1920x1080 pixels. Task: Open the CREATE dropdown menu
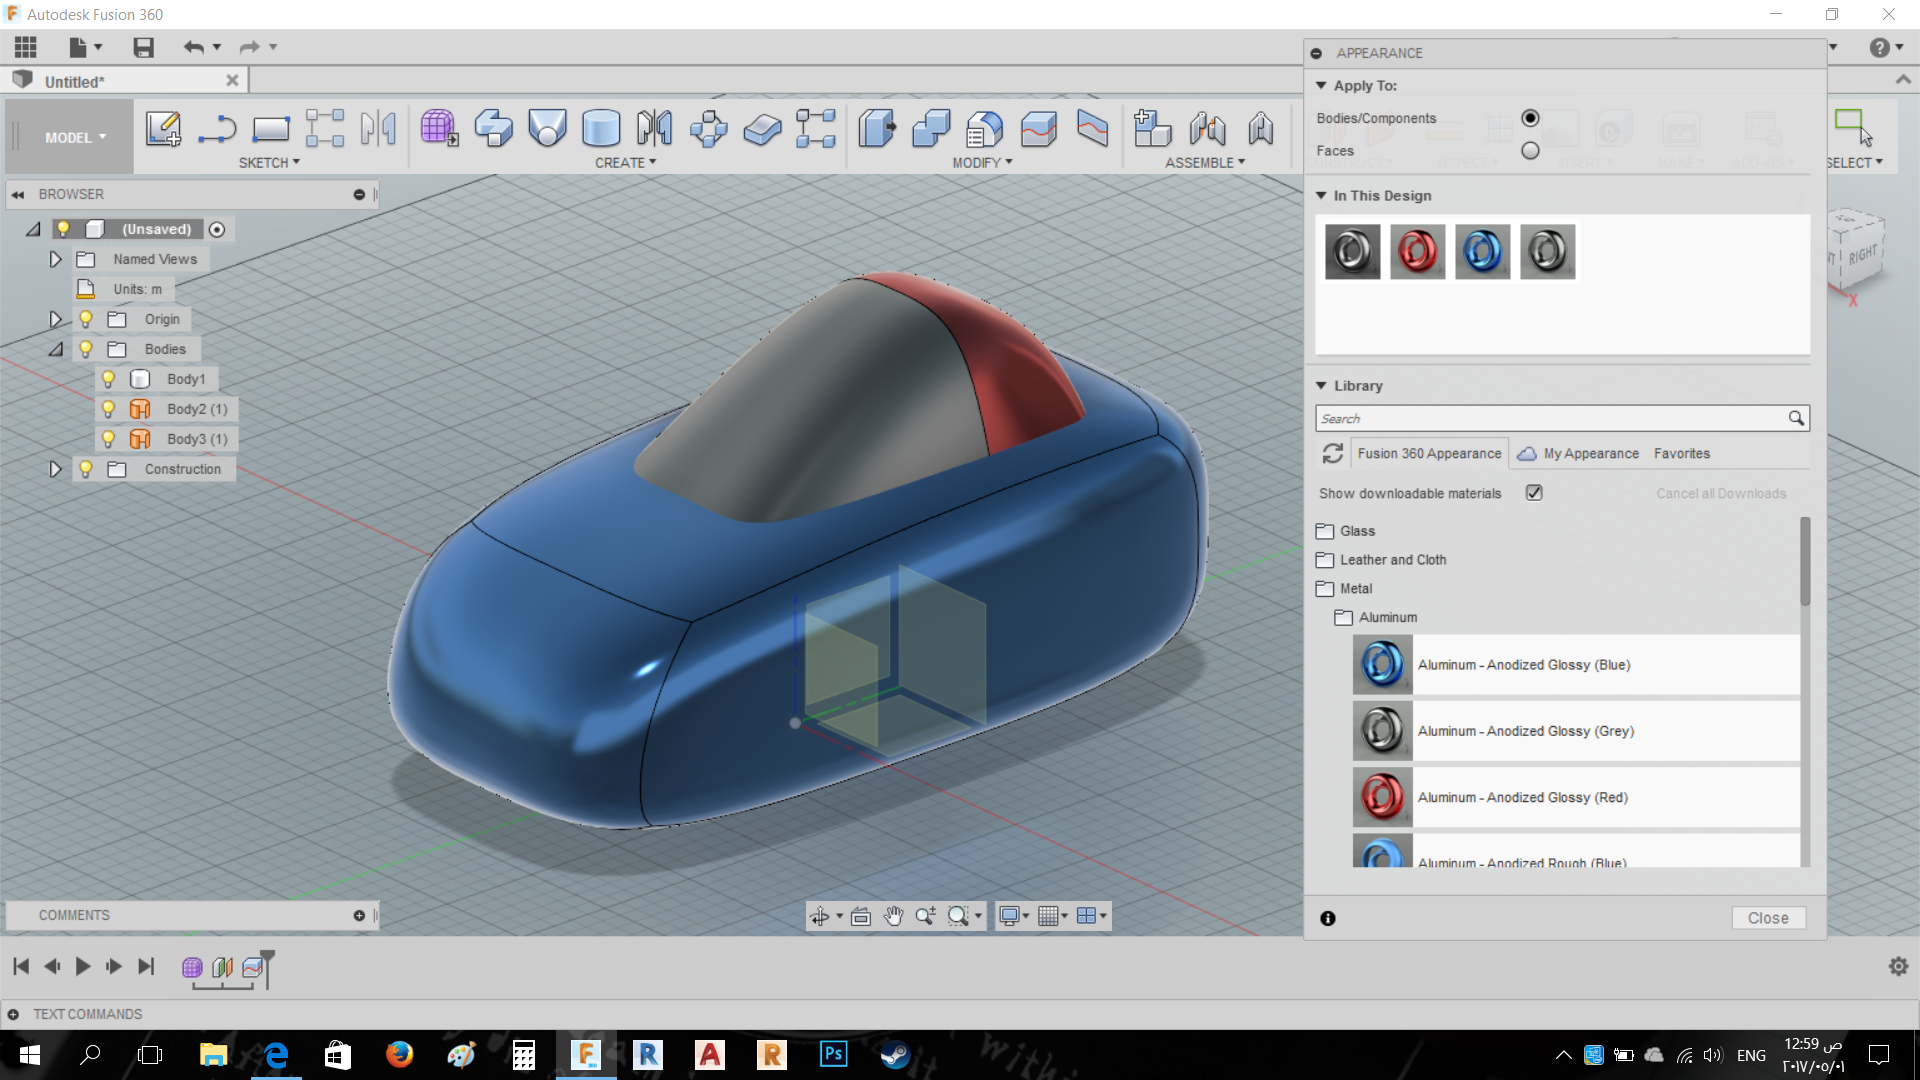626,163
